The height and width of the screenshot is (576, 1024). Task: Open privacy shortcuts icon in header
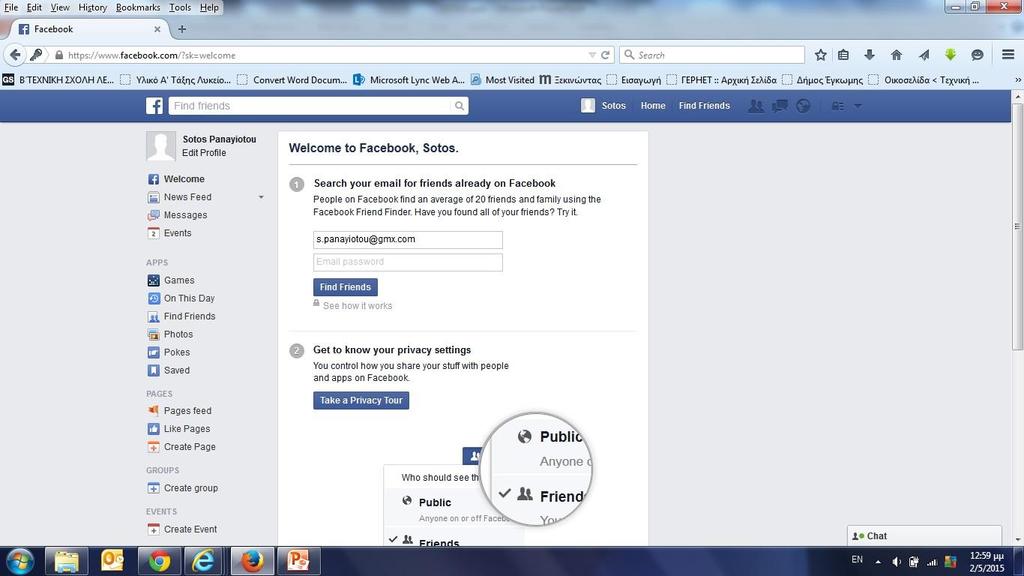pos(838,106)
